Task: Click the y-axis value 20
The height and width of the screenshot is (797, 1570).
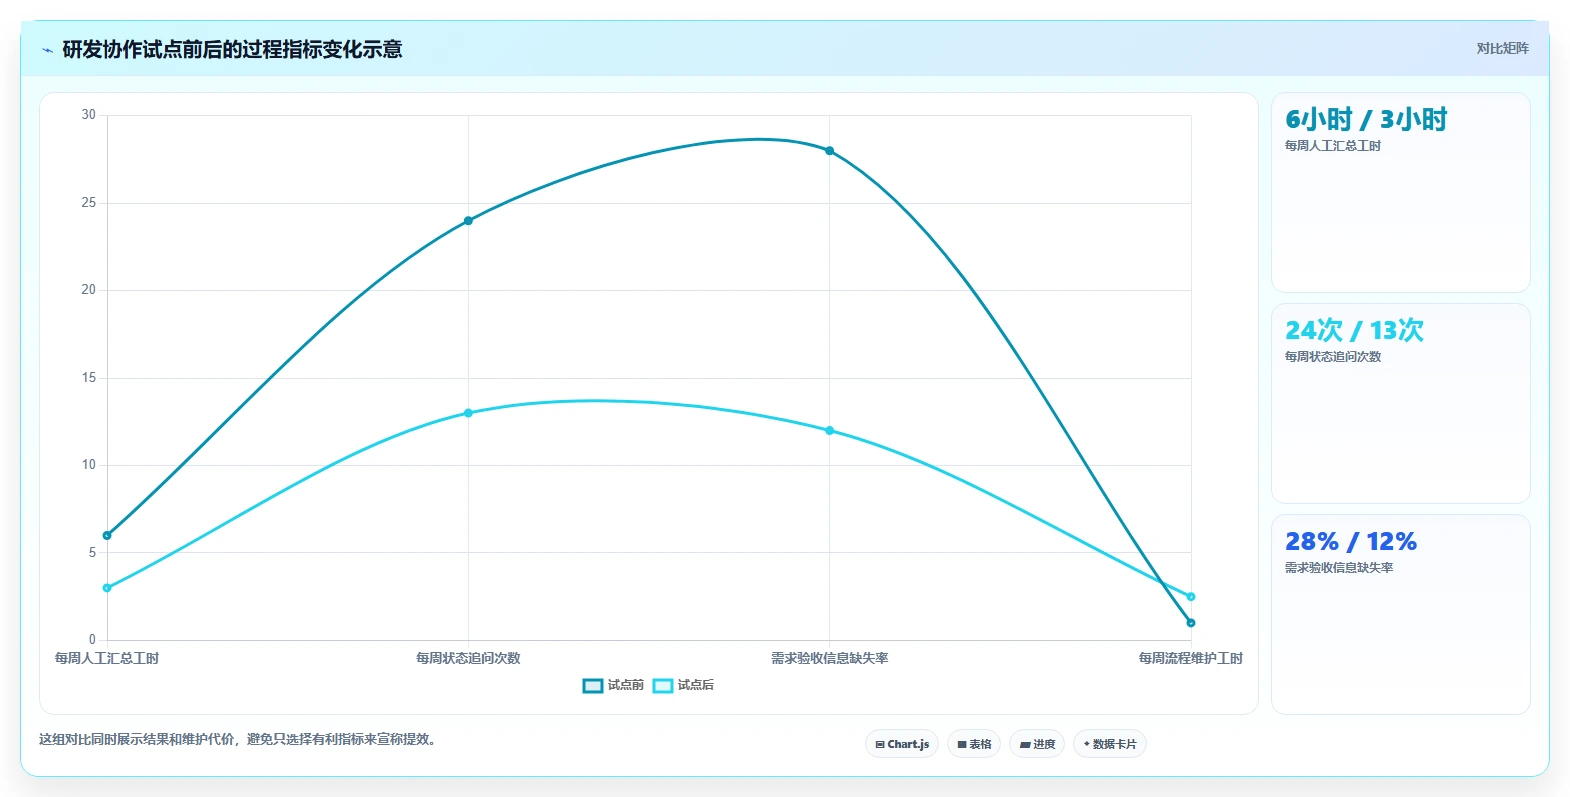Action: click(89, 290)
